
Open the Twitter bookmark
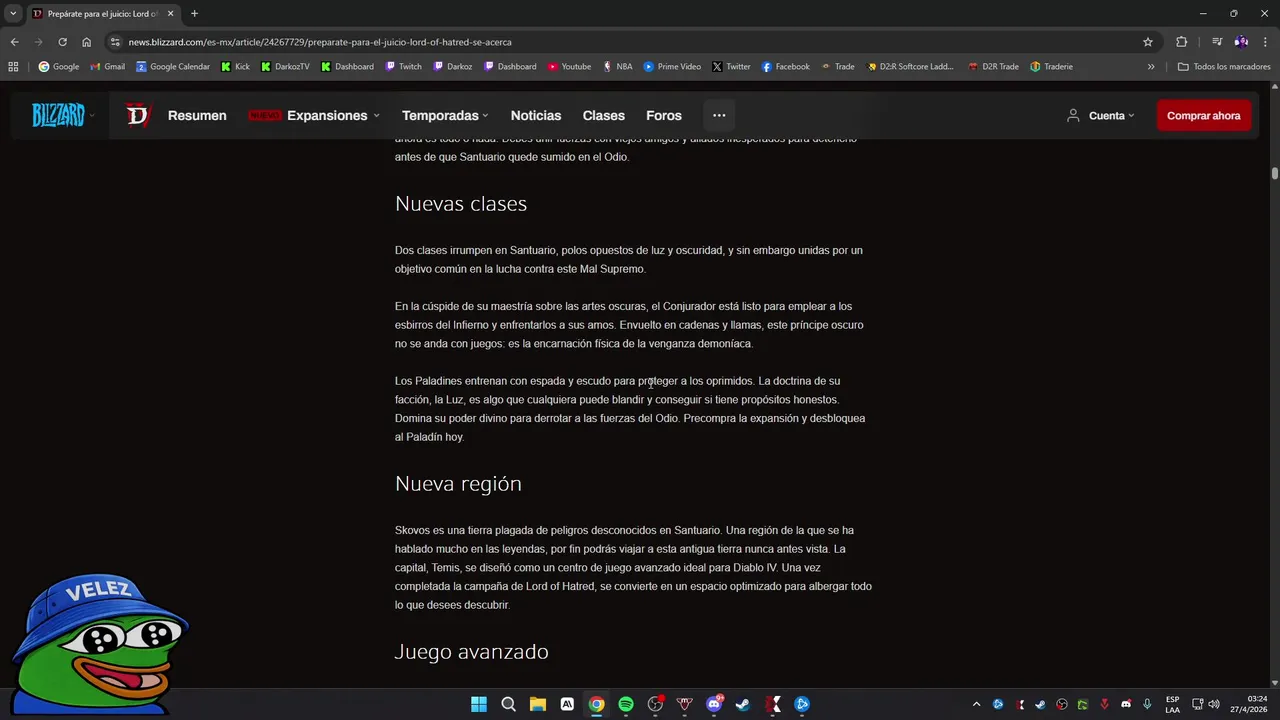pos(731,67)
